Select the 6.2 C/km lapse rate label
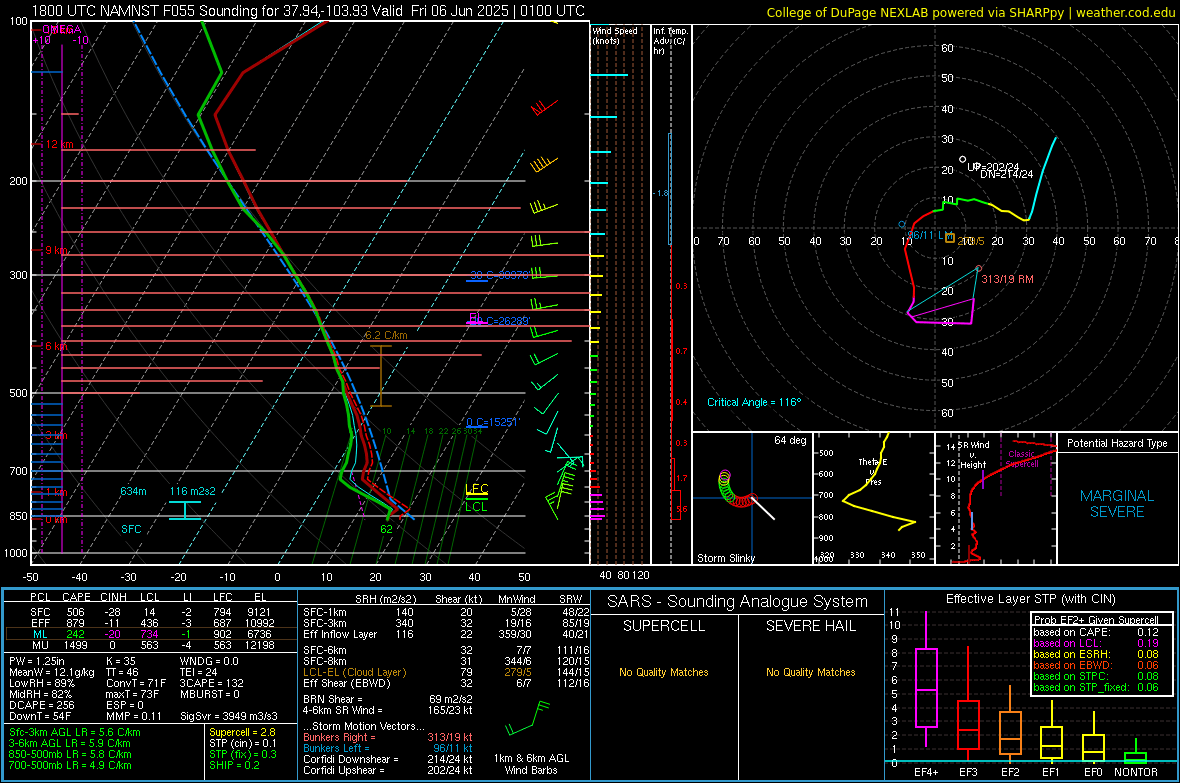The height and width of the screenshot is (783, 1180). 386,335
